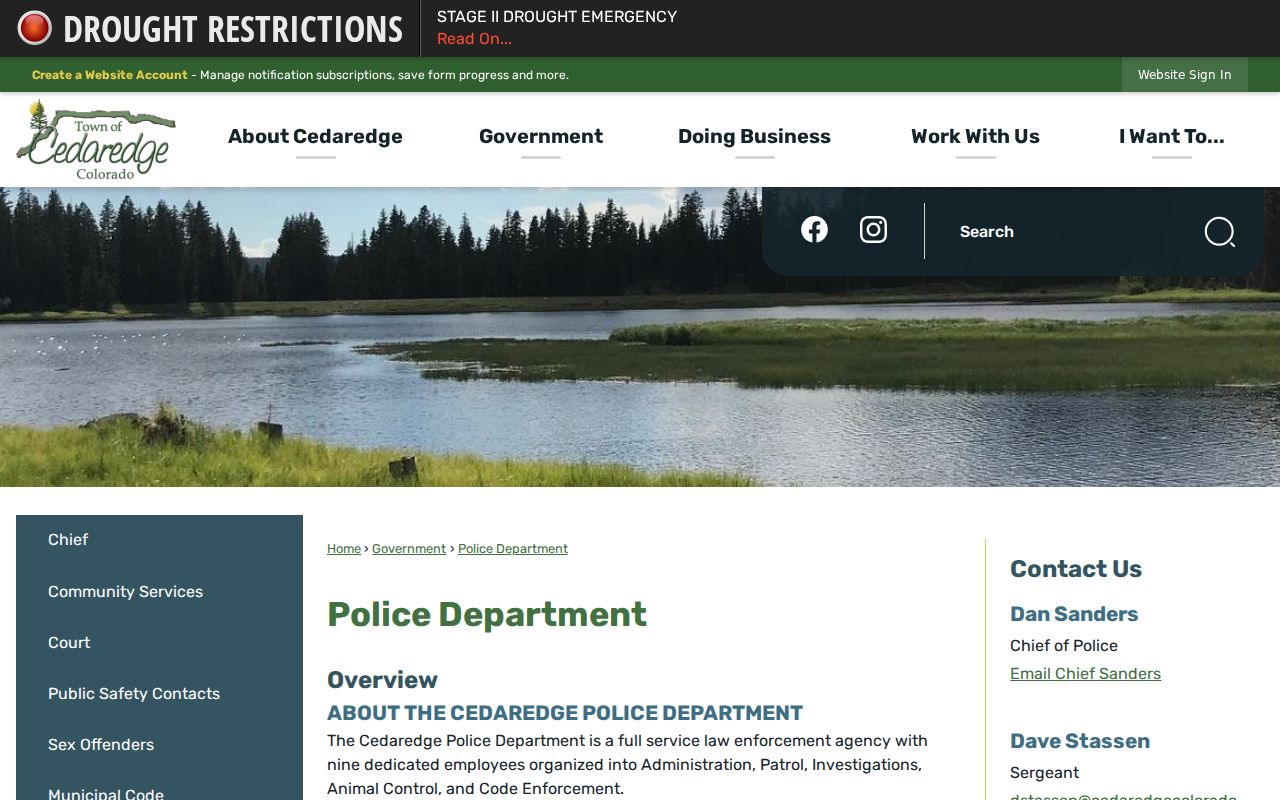Follow the Create a Website Account link

(x=110, y=75)
